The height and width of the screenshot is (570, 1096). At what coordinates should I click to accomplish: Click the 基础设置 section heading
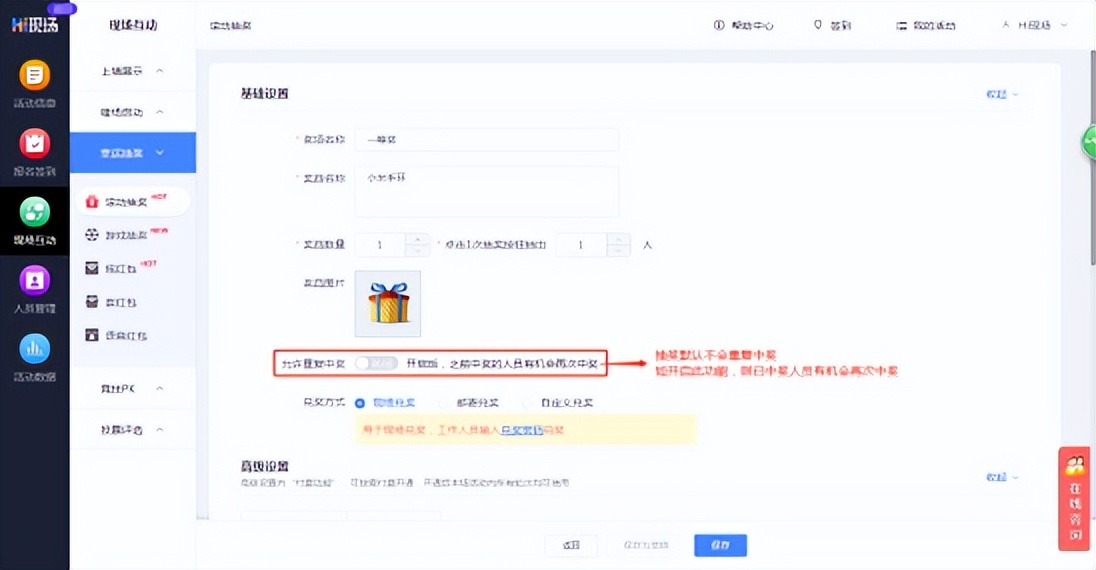tap(265, 93)
